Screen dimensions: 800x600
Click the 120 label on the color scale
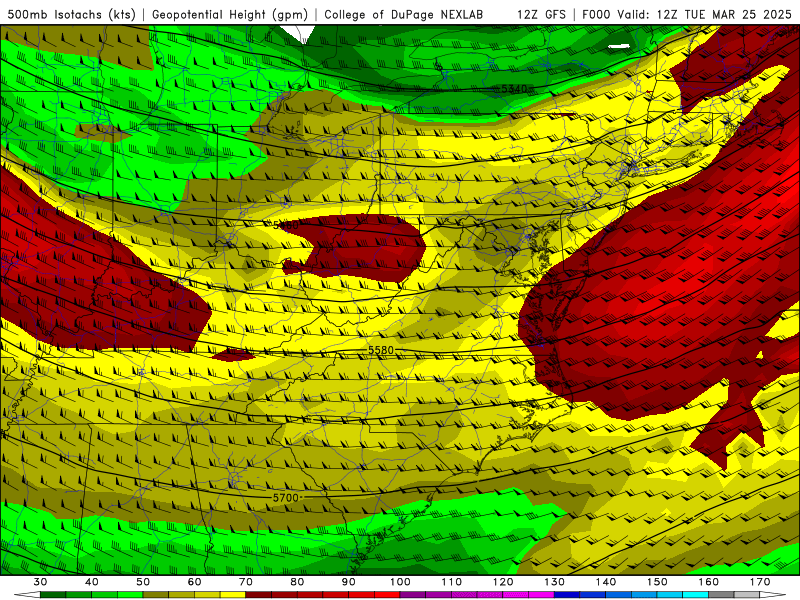tap(503, 582)
